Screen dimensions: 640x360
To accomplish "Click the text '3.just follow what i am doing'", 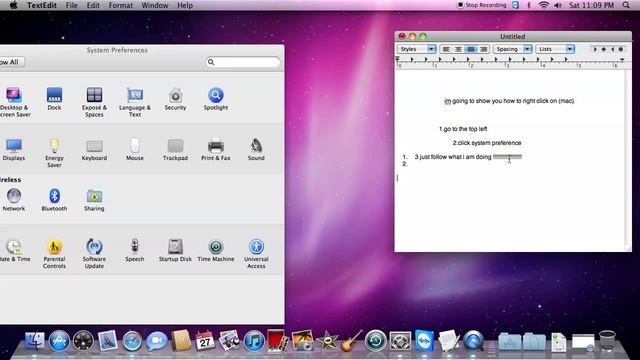I will tap(453, 157).
